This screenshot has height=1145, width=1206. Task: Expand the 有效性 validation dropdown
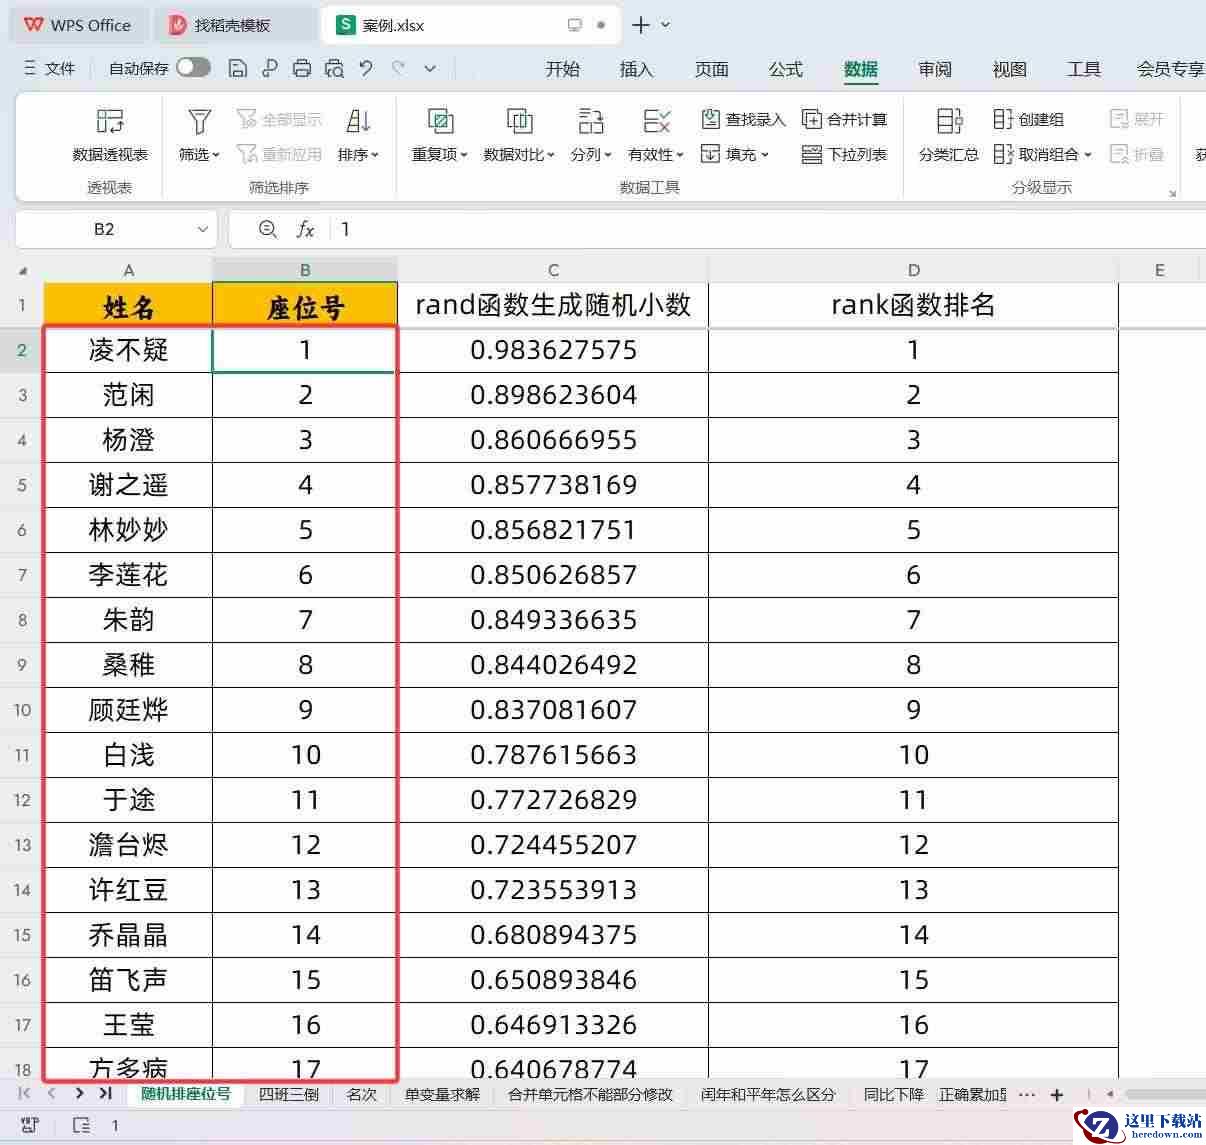pyautogui.click(x=656, y=154)
